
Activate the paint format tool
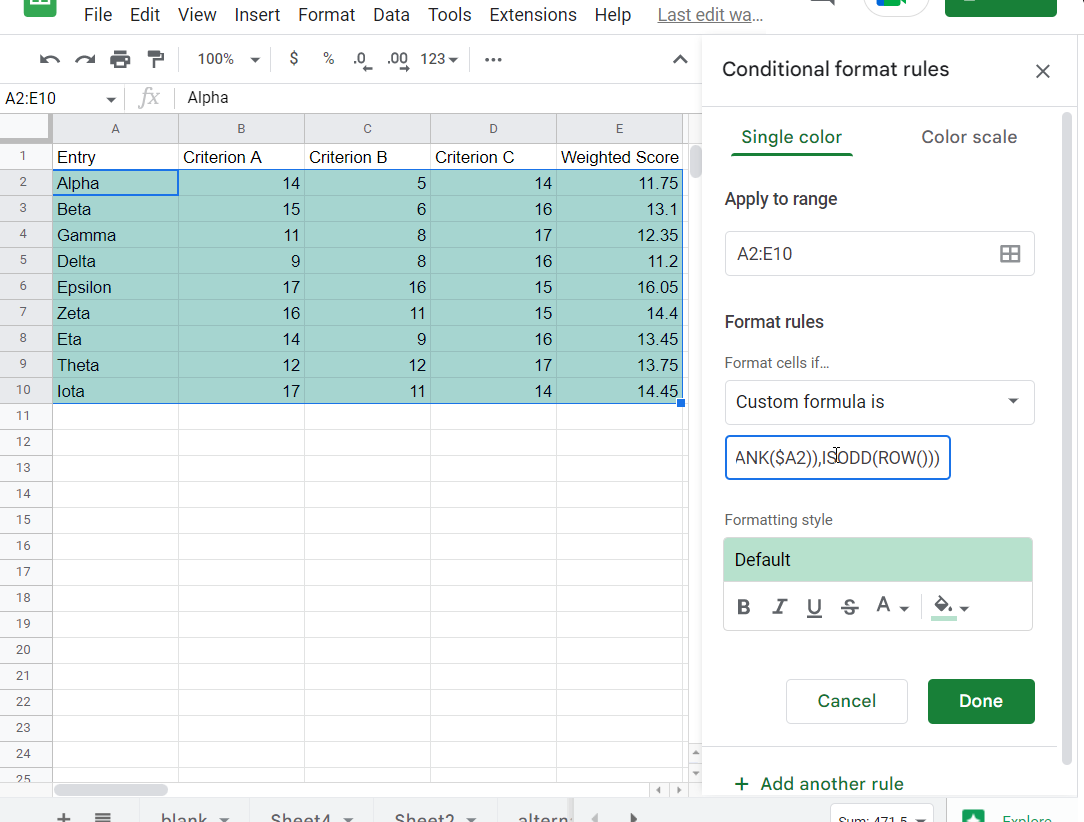coord(156,59)
